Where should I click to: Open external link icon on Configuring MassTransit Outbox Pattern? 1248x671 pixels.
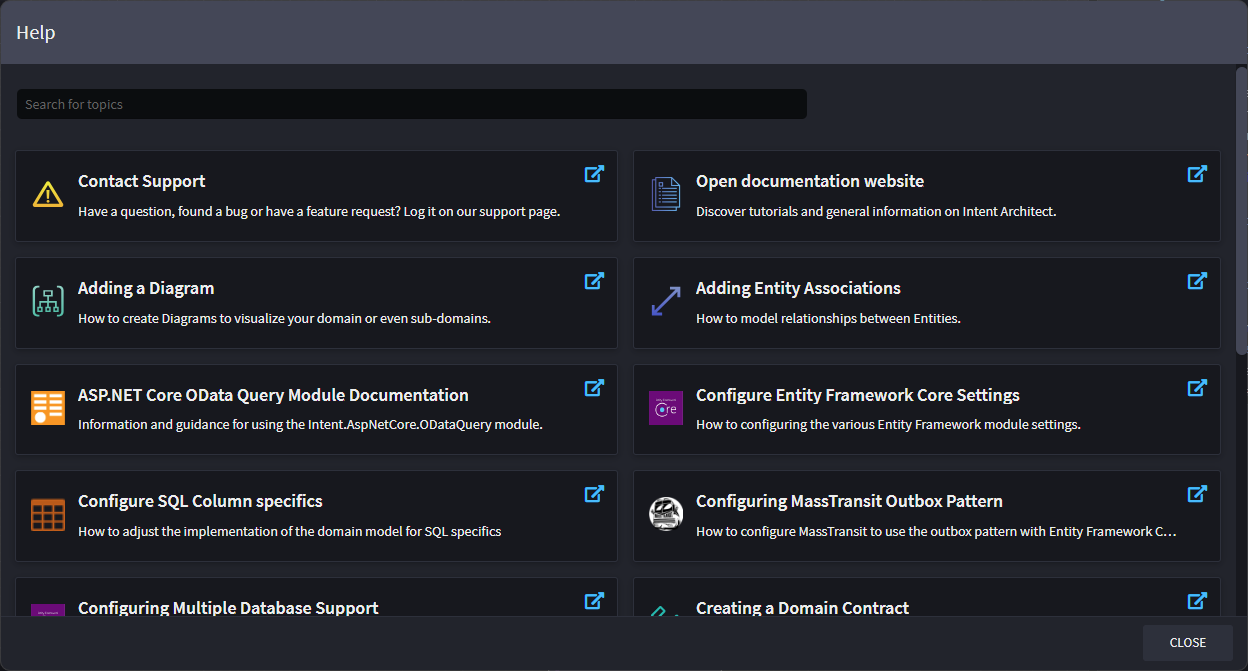1197,494
